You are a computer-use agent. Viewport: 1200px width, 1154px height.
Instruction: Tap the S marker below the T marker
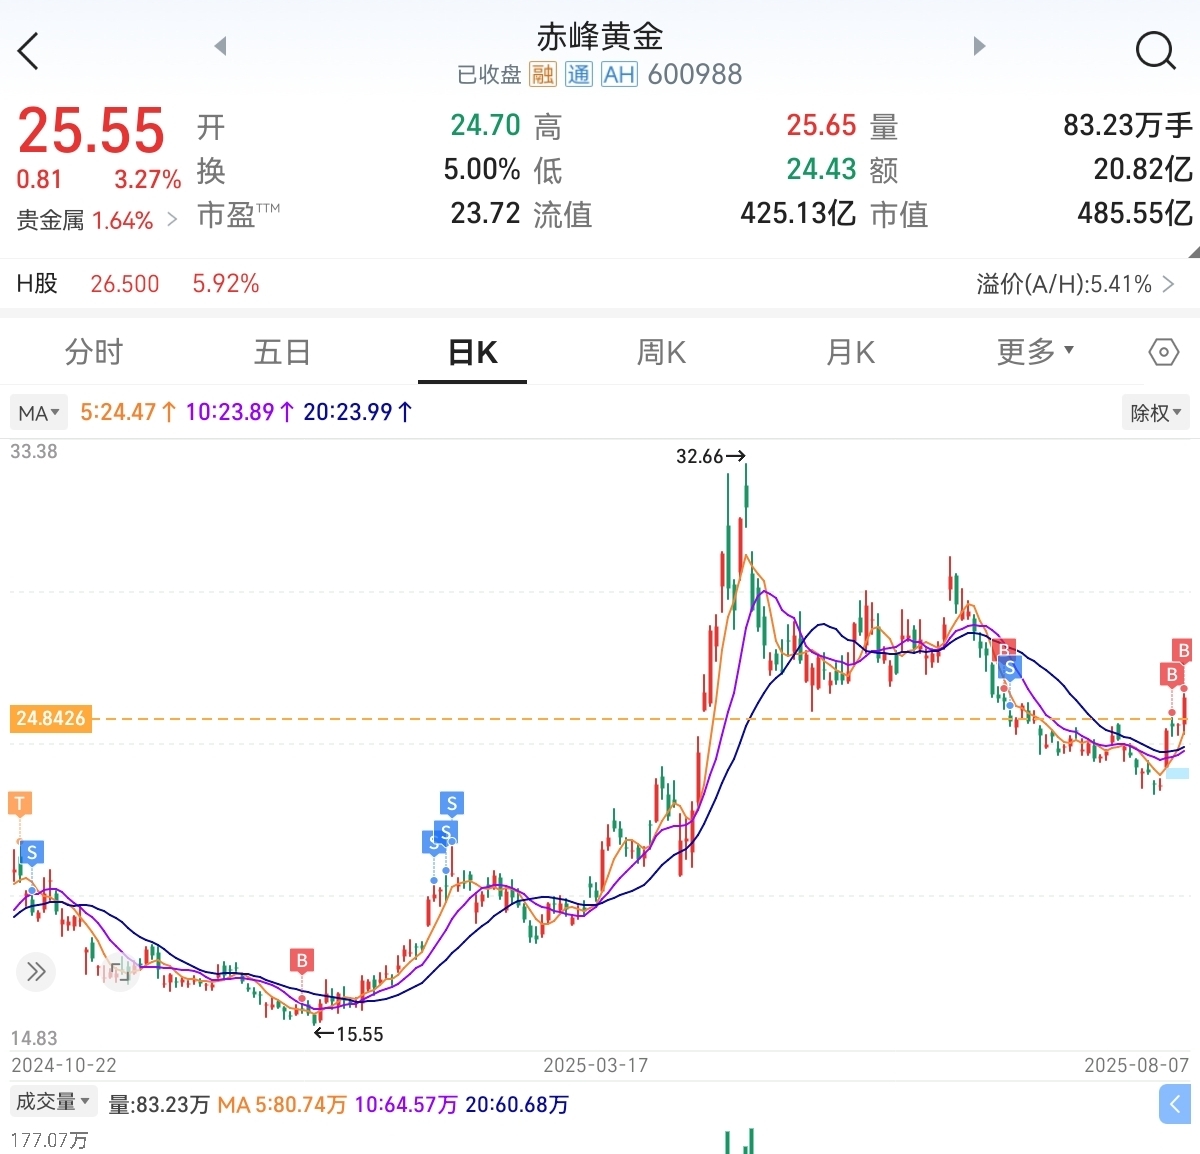click(32, 852)
